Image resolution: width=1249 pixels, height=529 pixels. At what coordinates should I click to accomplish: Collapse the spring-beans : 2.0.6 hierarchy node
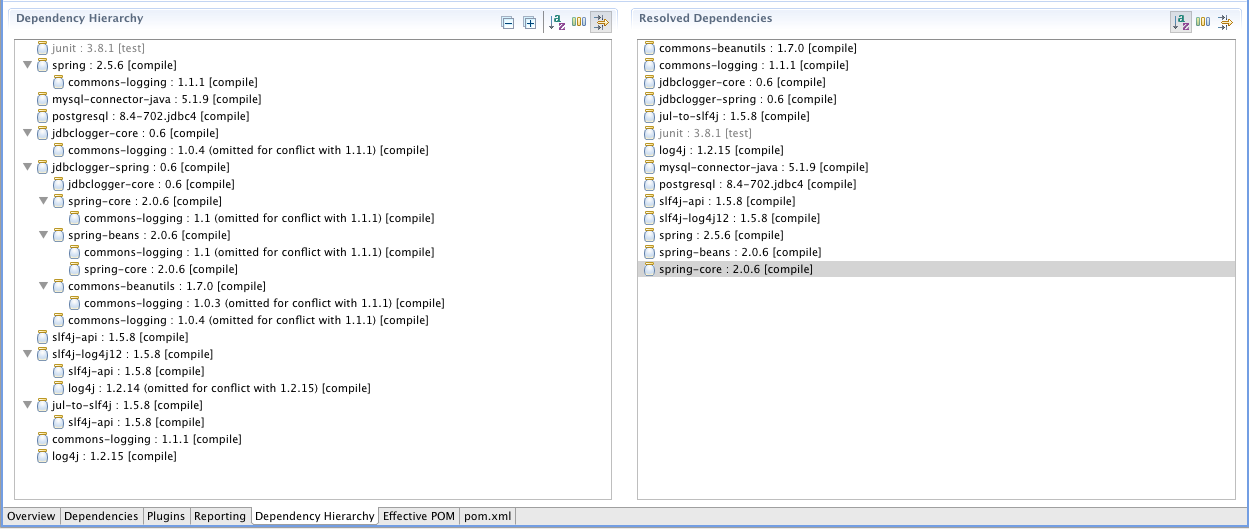(x=43, y=235)
